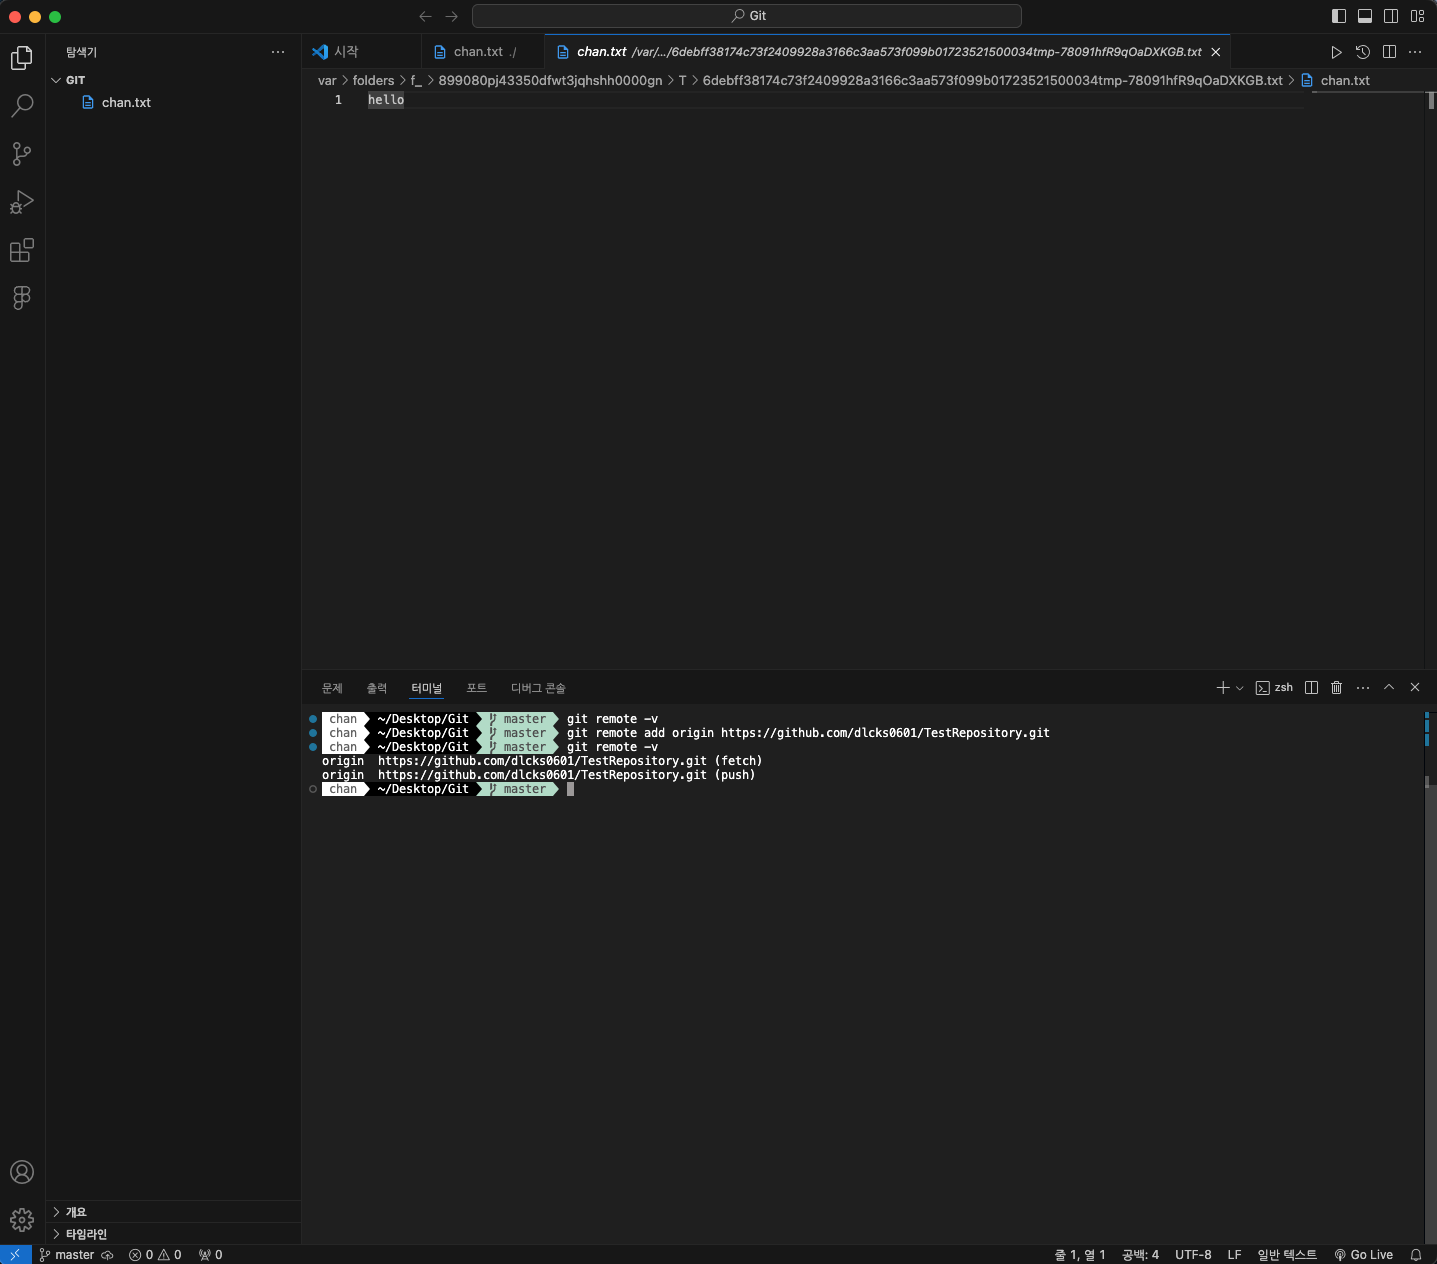The image size is (1437, 1264).
Task: Change 일반 텍스트 language mode
Action: click(1287, 1255)
